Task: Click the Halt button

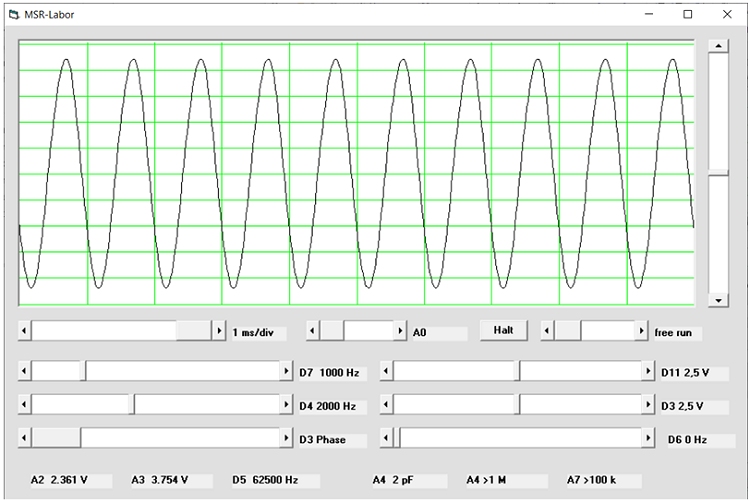Action: click(503, 331)
